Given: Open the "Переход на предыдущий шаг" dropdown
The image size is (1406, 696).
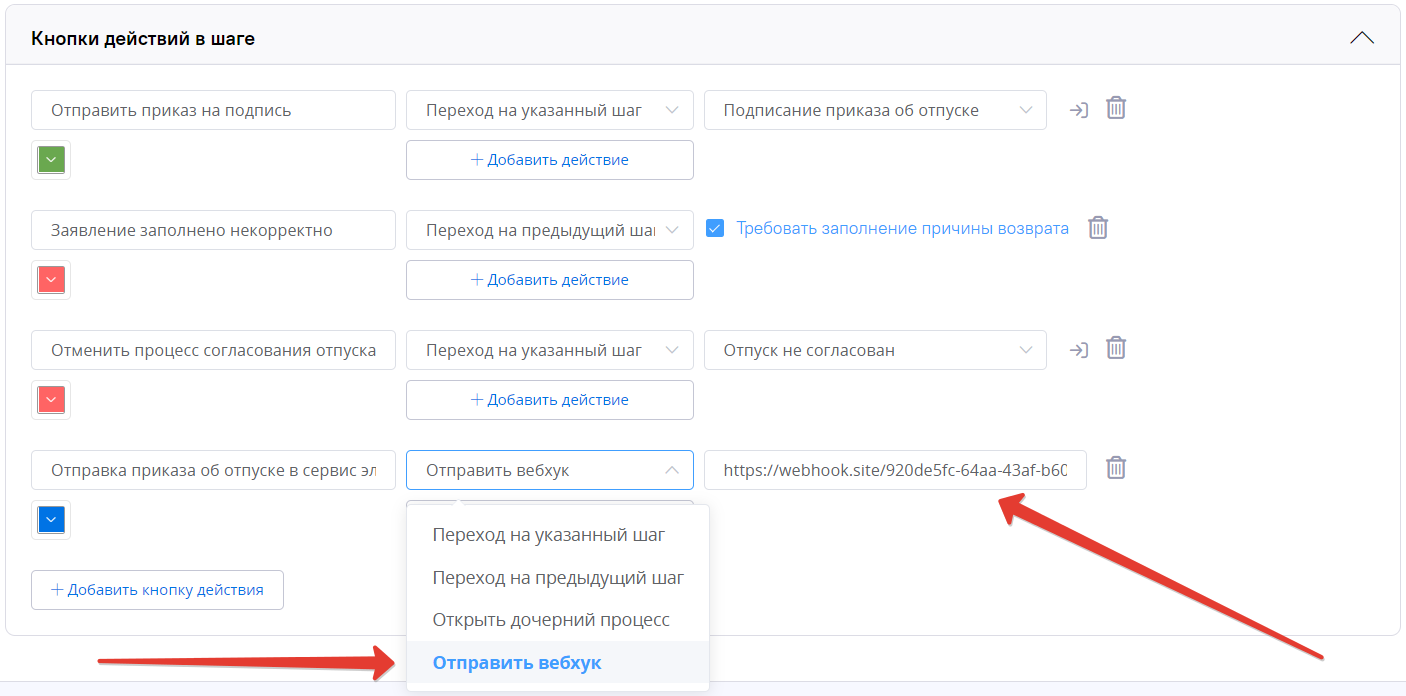Looking at the screenshot, I should (x=549, y=230).
